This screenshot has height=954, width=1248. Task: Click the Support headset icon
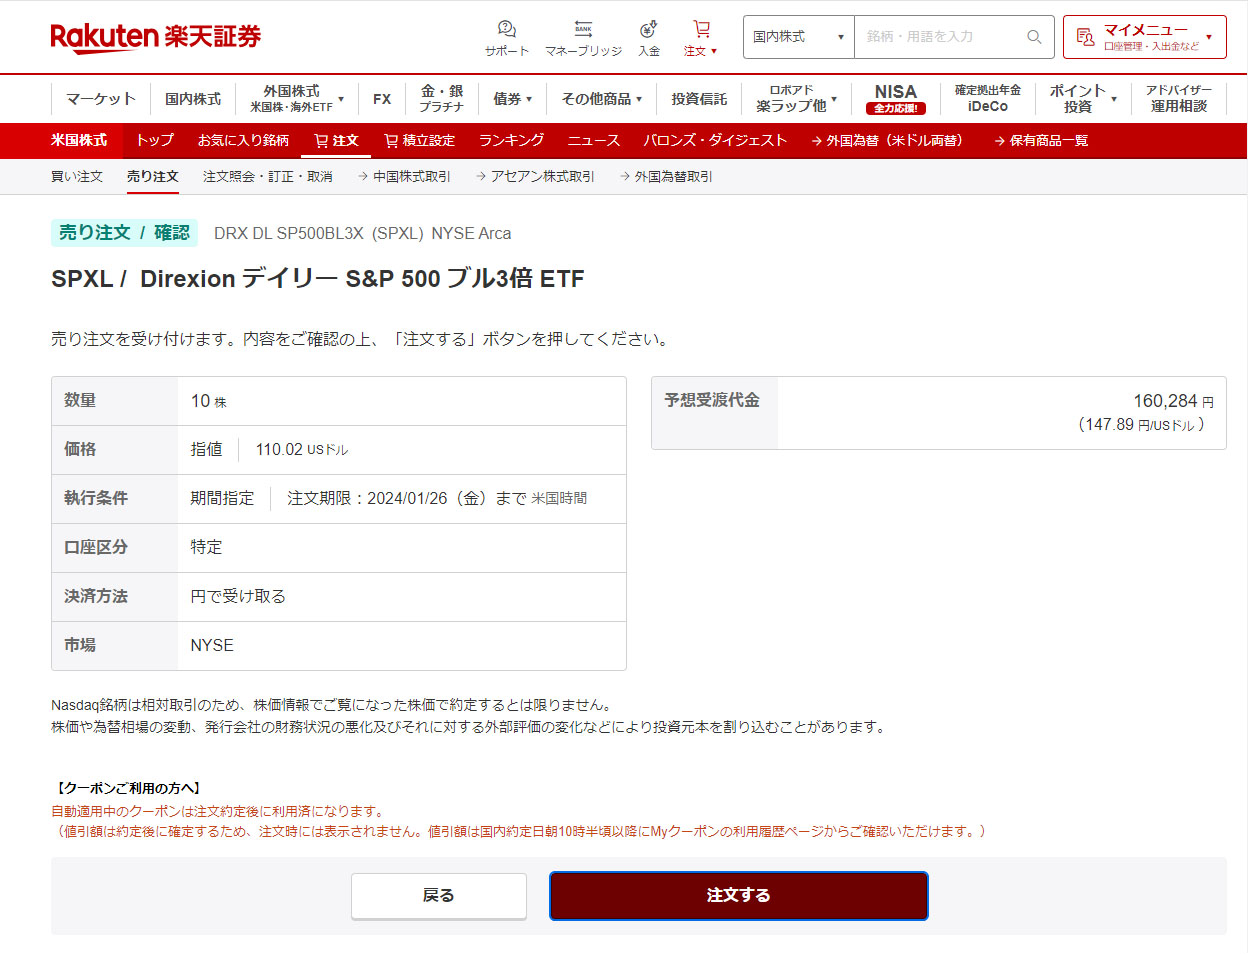point(506,29)
